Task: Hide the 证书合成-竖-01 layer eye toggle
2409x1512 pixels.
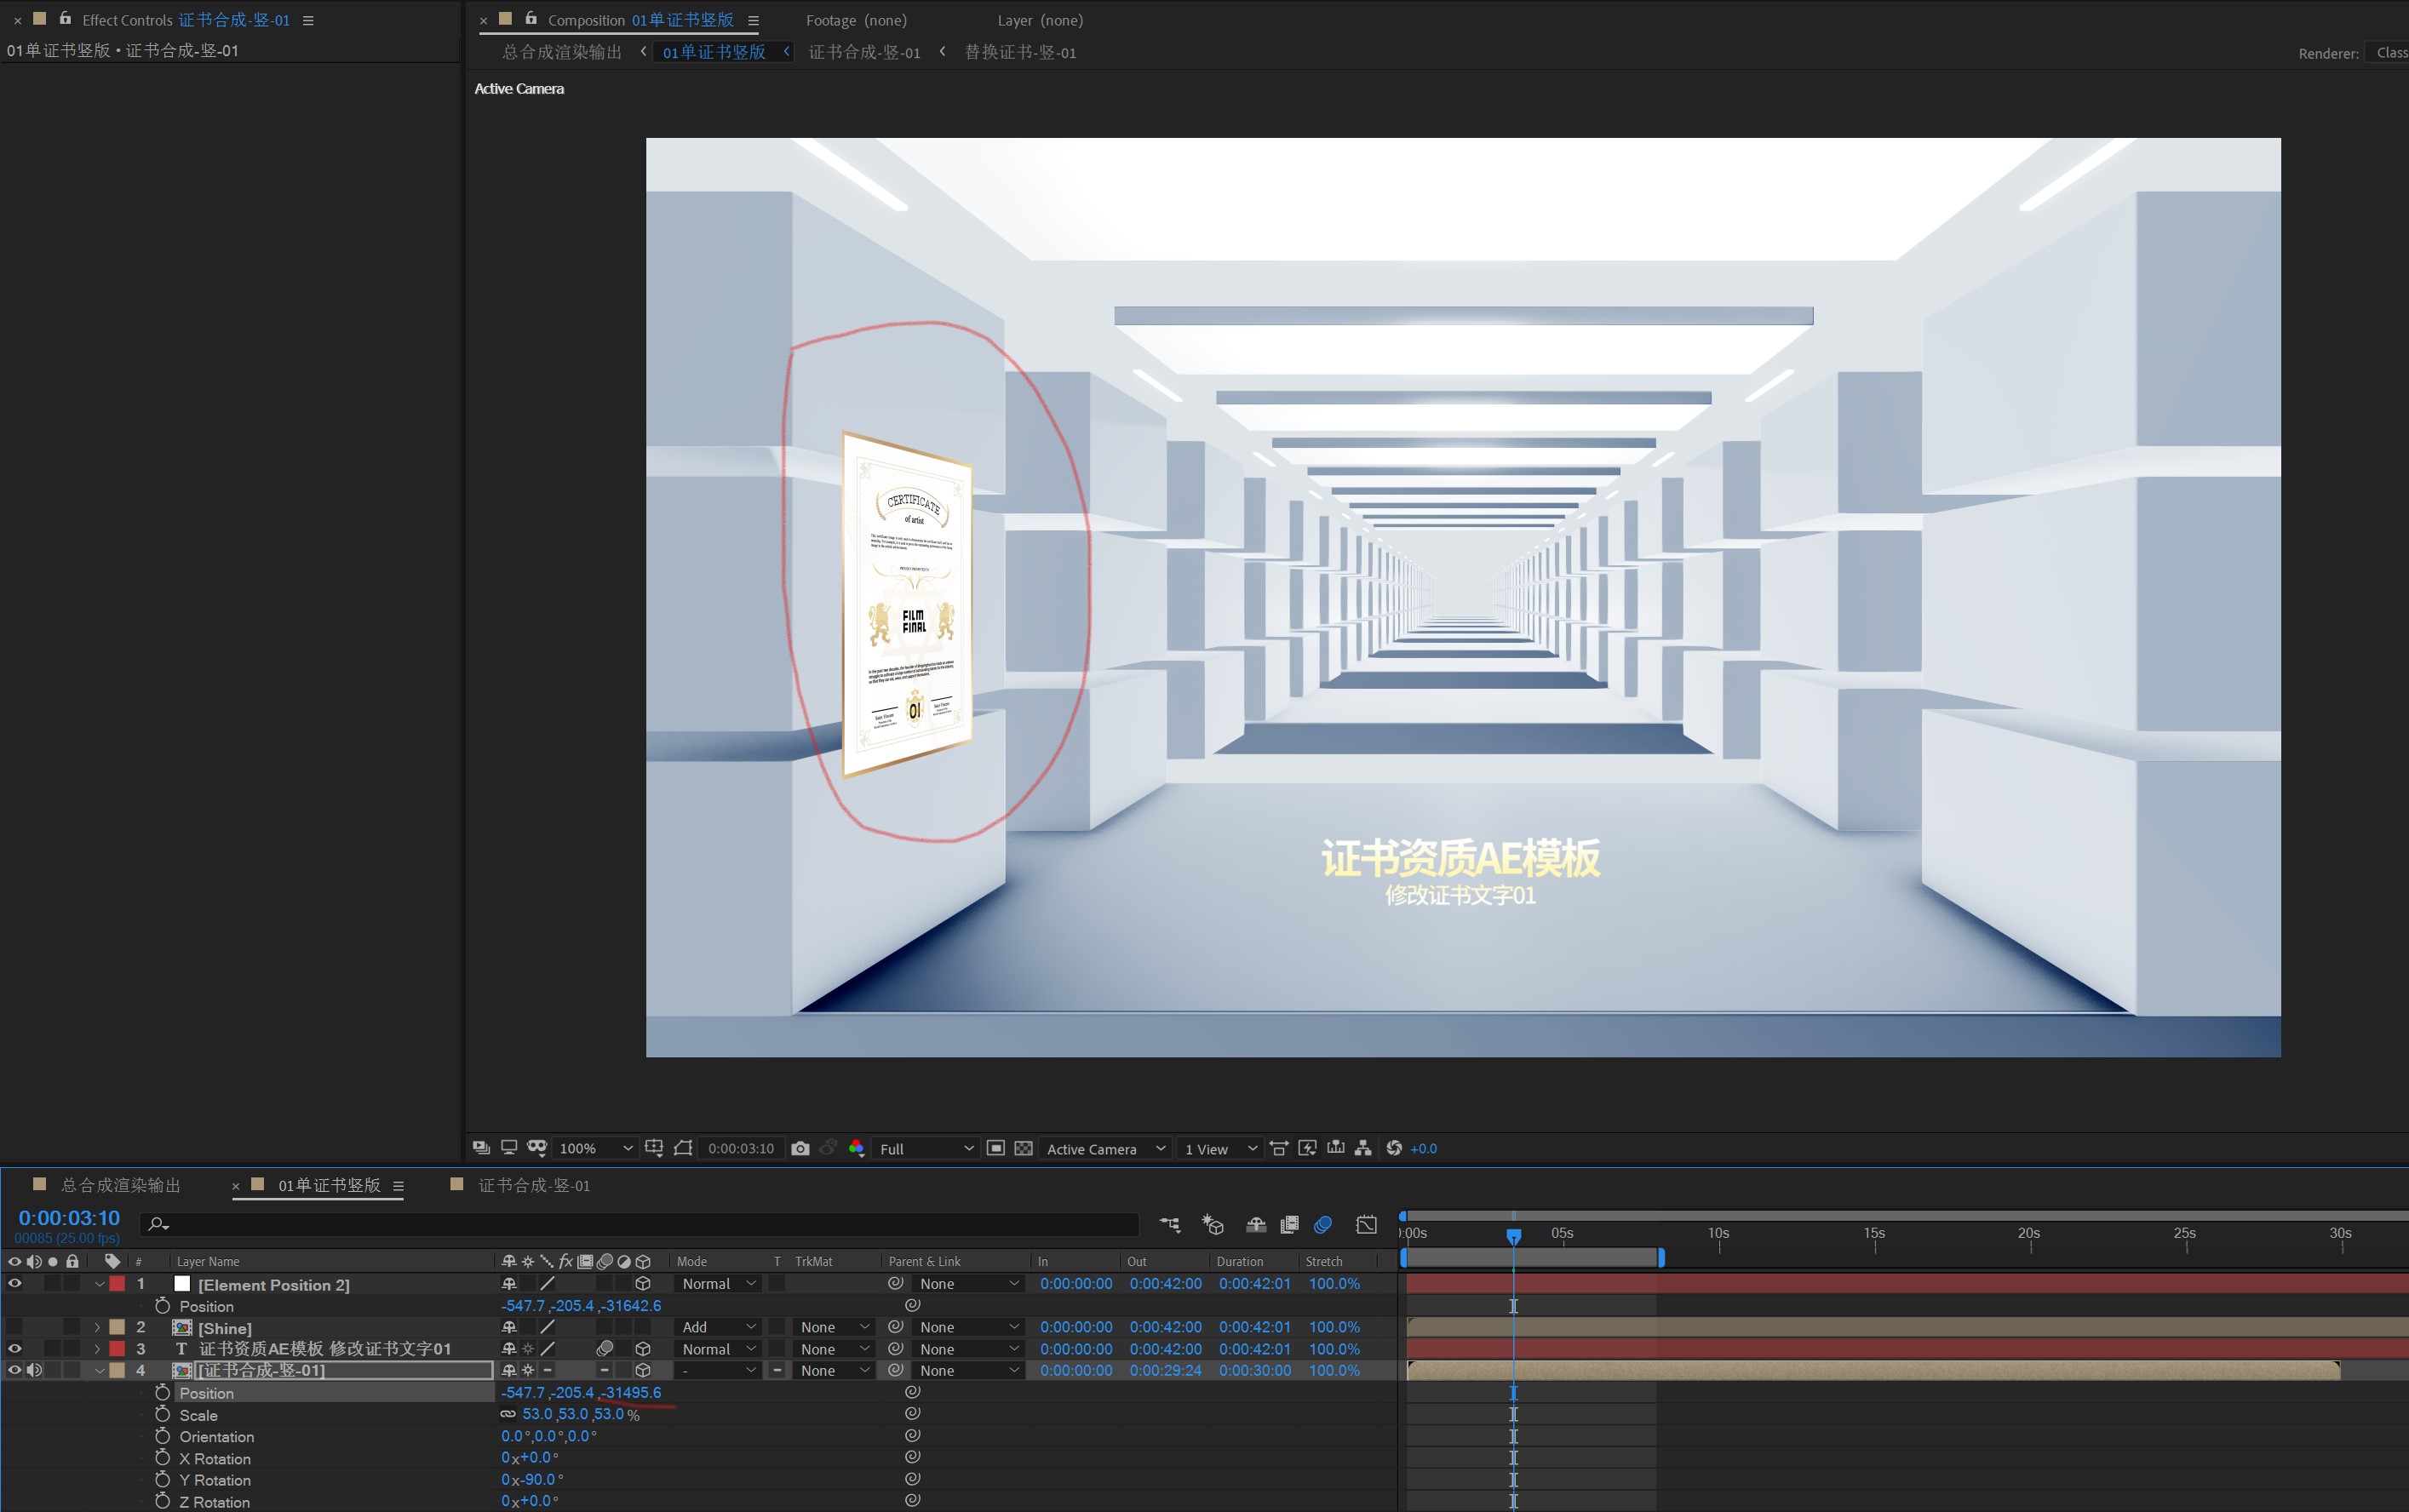Action: click(15, 1369)
